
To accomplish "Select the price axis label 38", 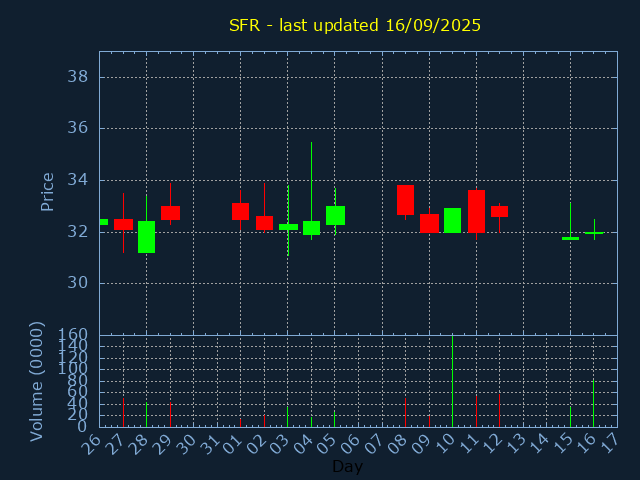I will point(78,76).
